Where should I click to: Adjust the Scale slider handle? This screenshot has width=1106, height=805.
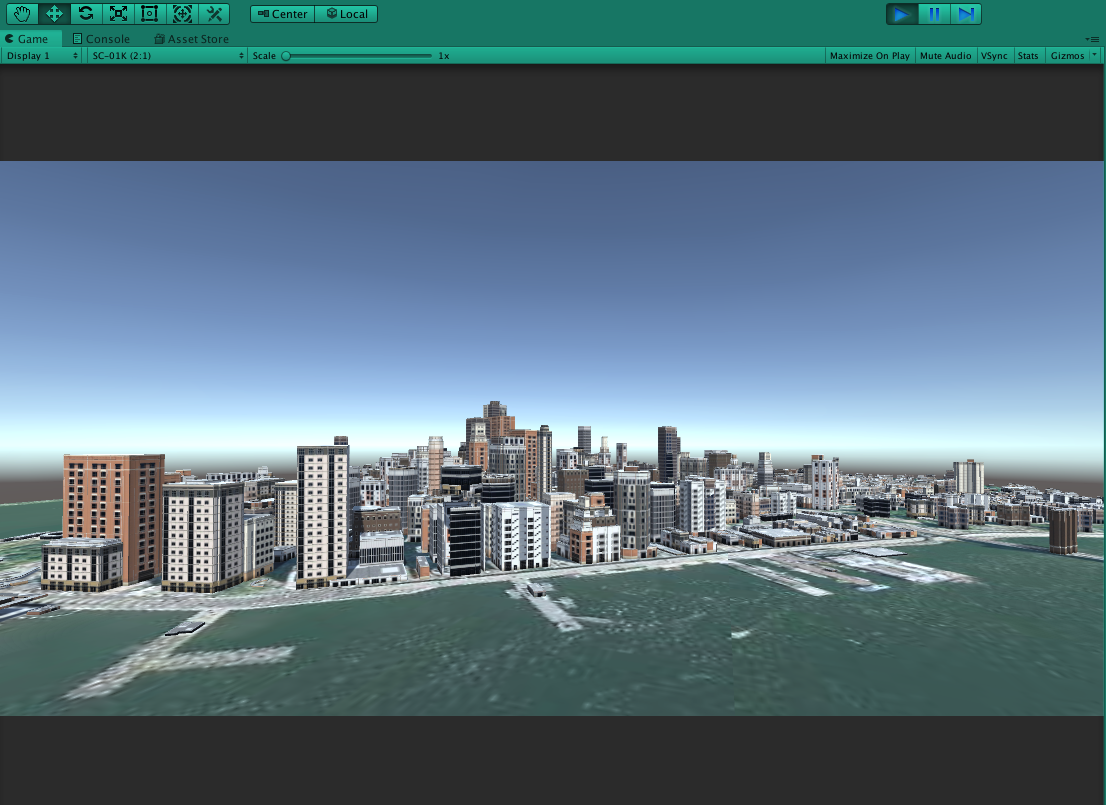pyautogui.click(x=287, y=56)
